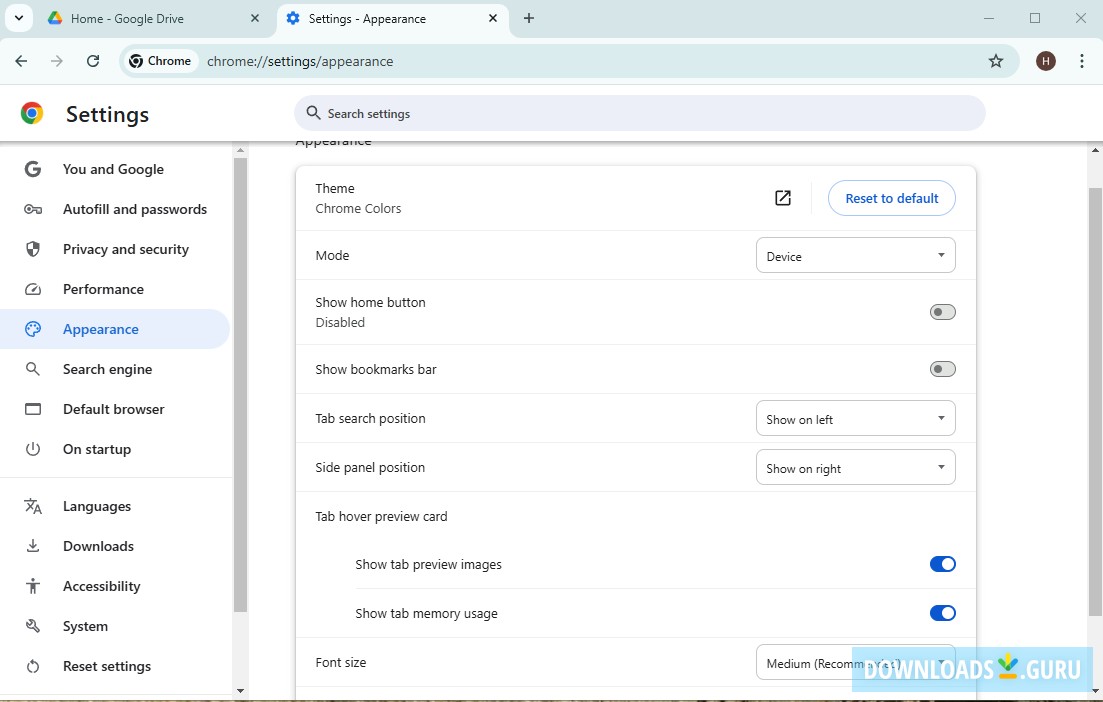Click the speedometer Performance icon

[x=32, y=289]
